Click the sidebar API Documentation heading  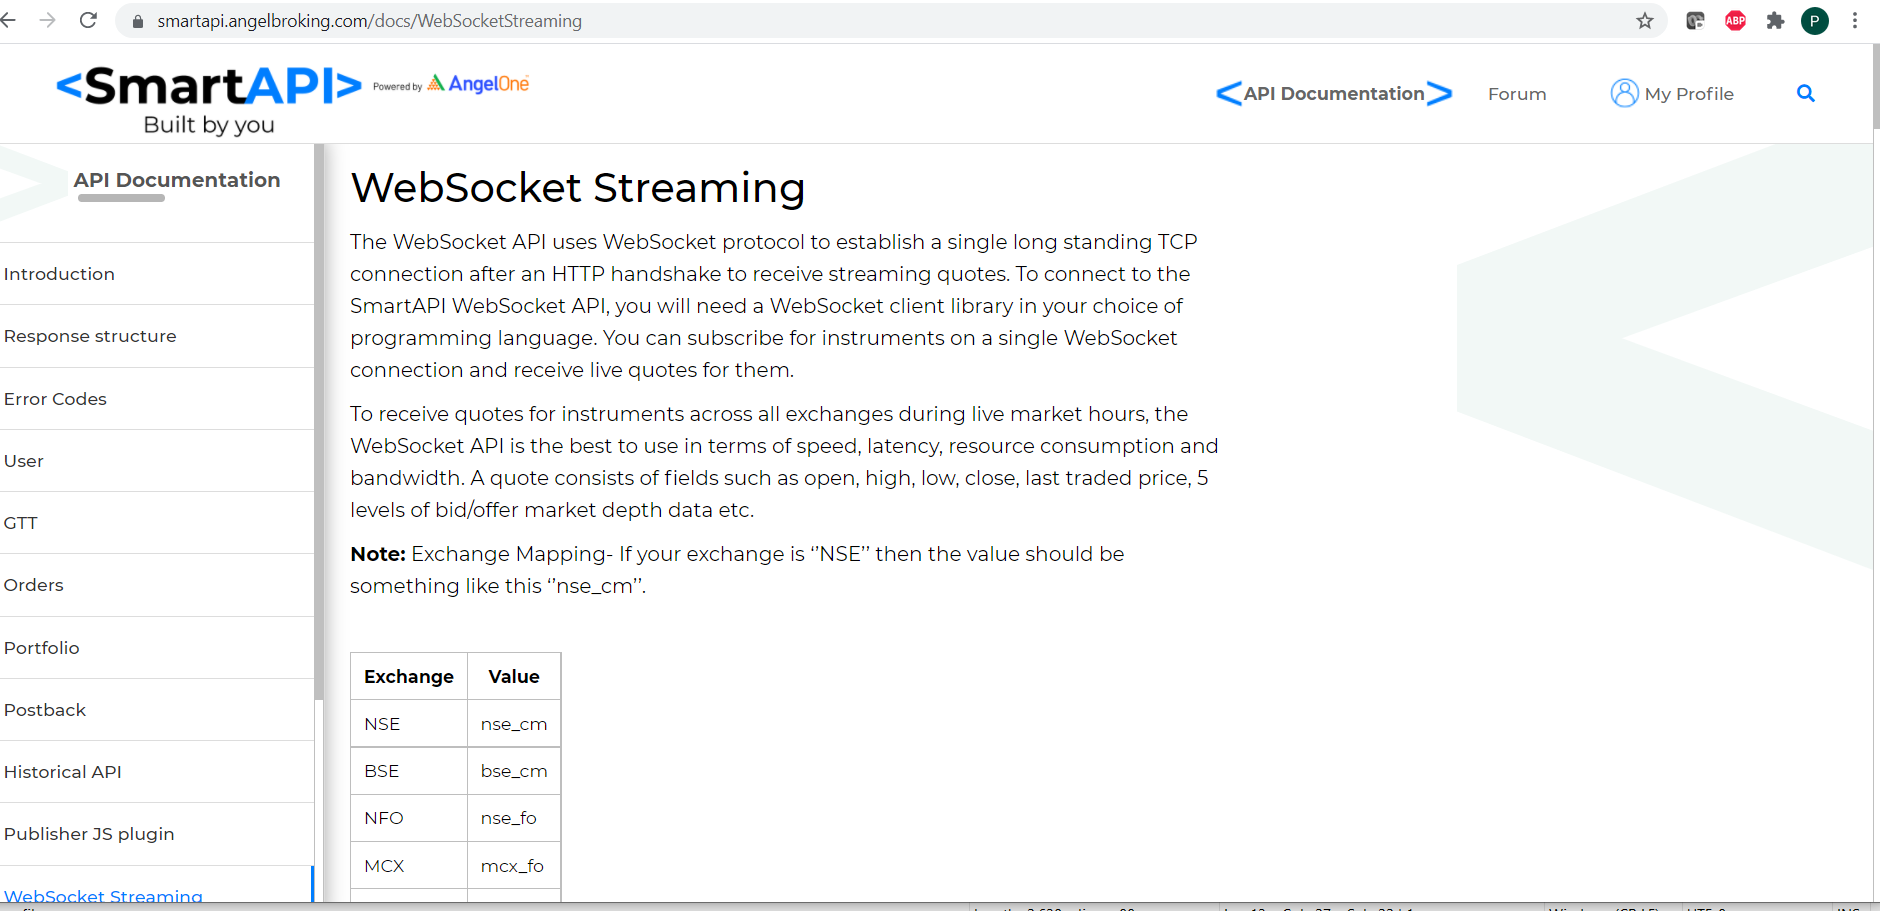coord(177,180)
